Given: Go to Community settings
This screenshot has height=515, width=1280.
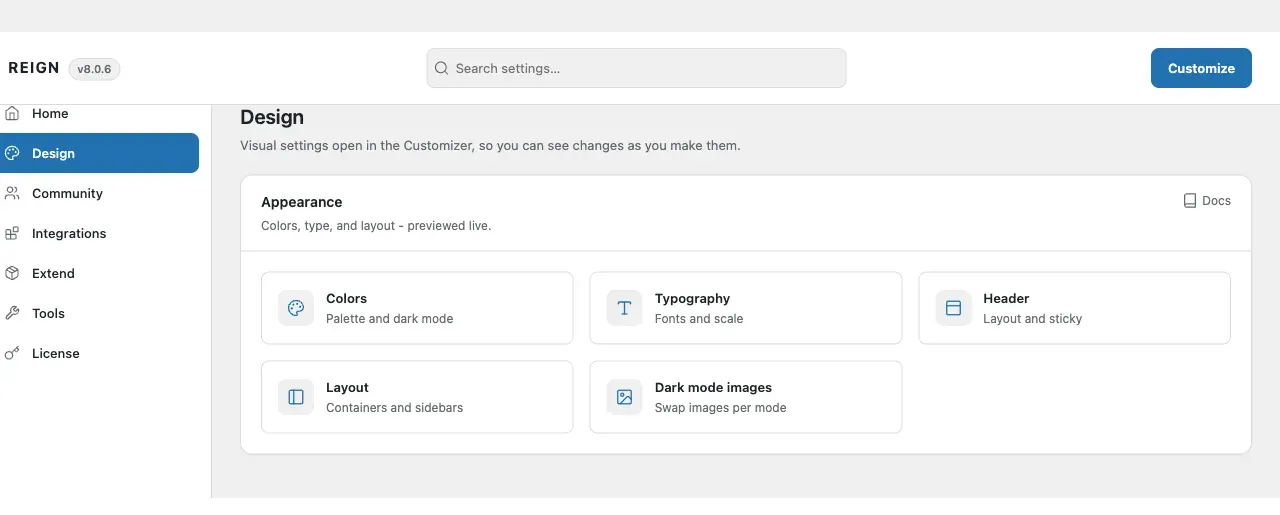Looking at the screenshot, I should [99, 193].
